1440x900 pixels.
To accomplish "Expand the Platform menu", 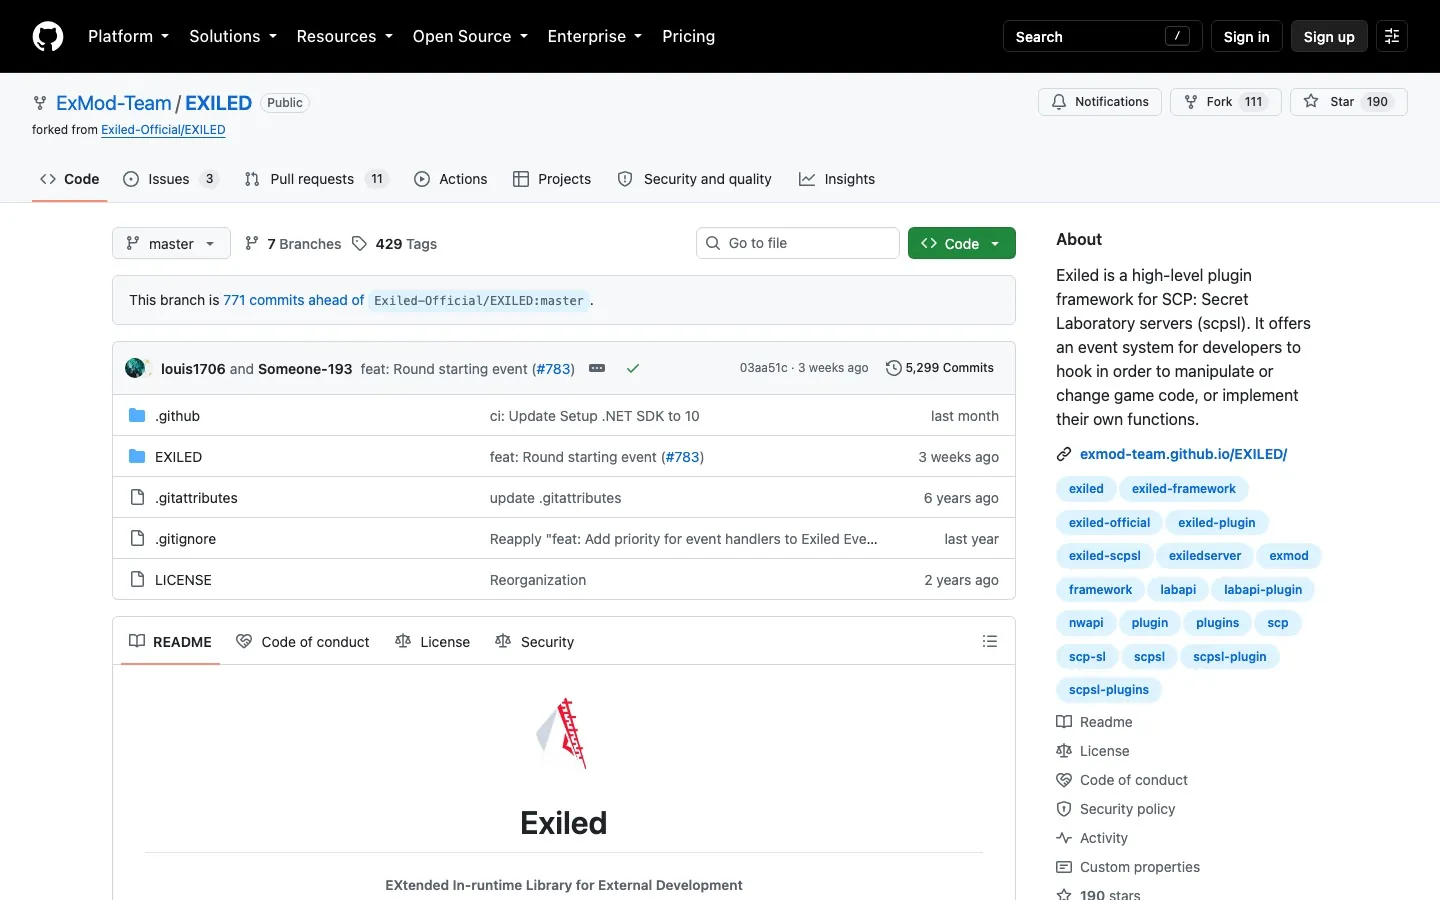I will pyautogui.click(x=128, y=36).
